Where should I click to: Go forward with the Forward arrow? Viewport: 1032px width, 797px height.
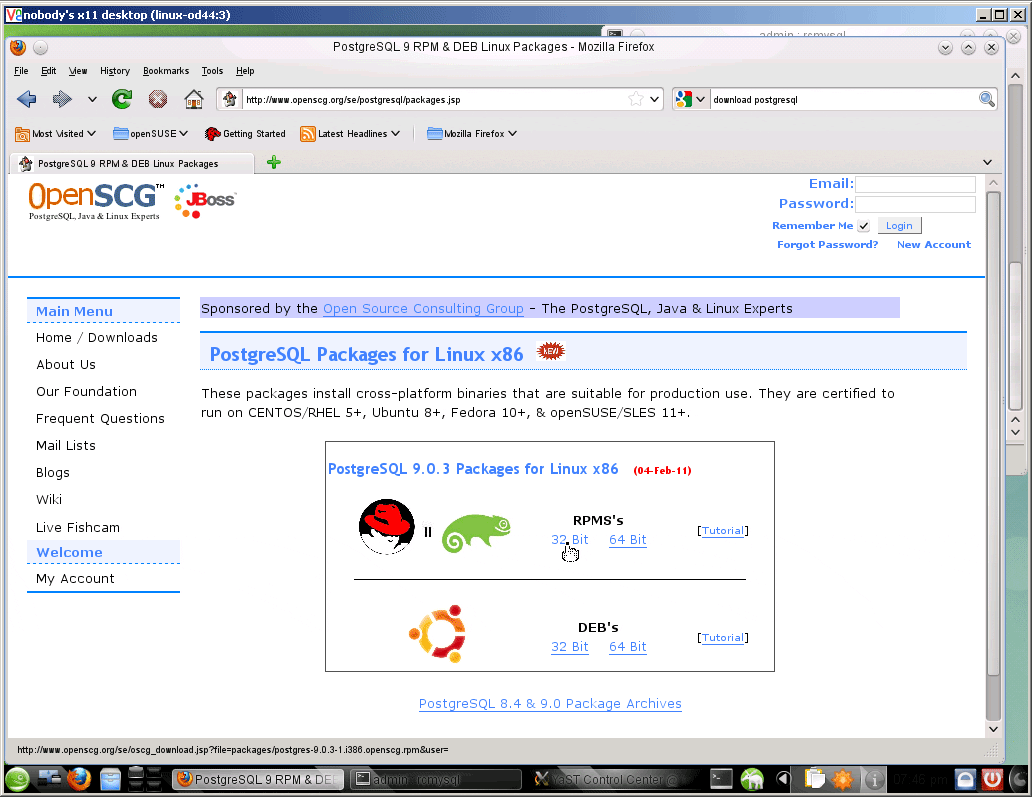pos(63,99)
